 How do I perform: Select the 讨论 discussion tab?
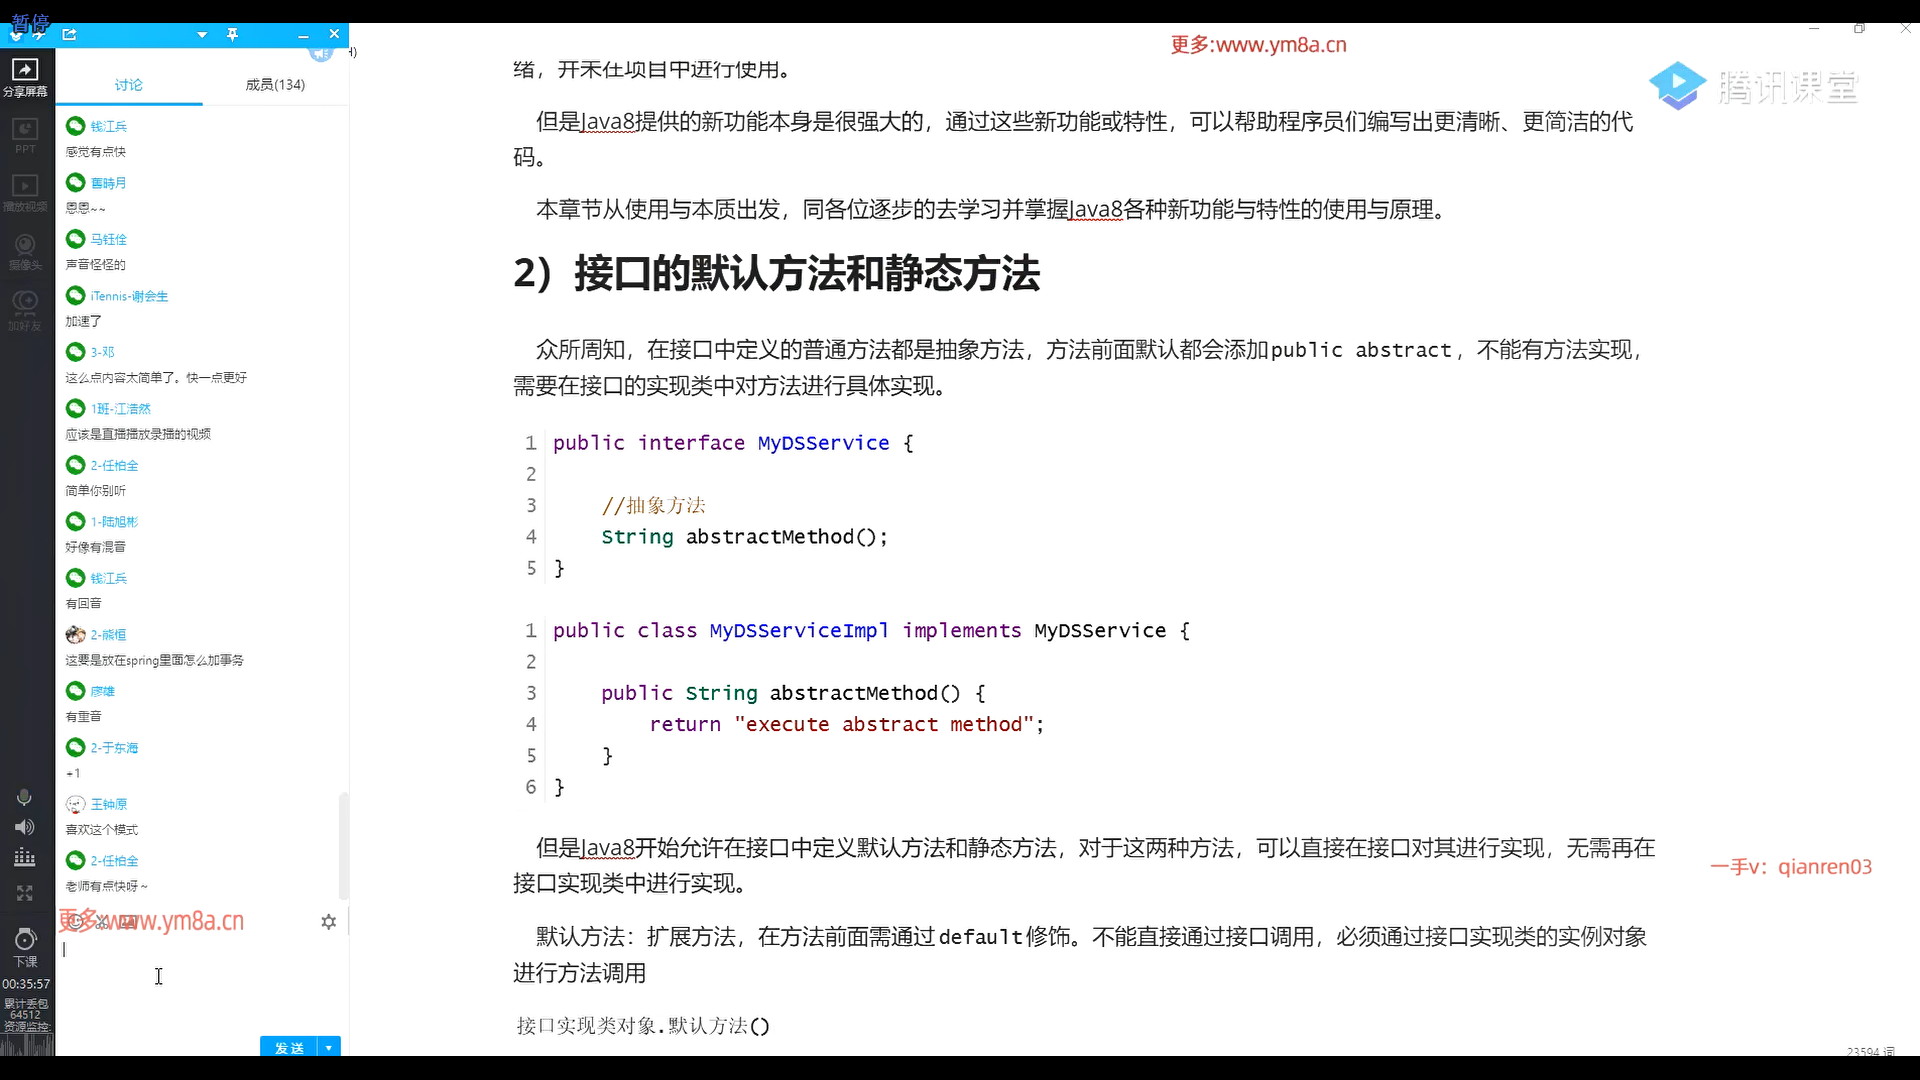point(128,85)
